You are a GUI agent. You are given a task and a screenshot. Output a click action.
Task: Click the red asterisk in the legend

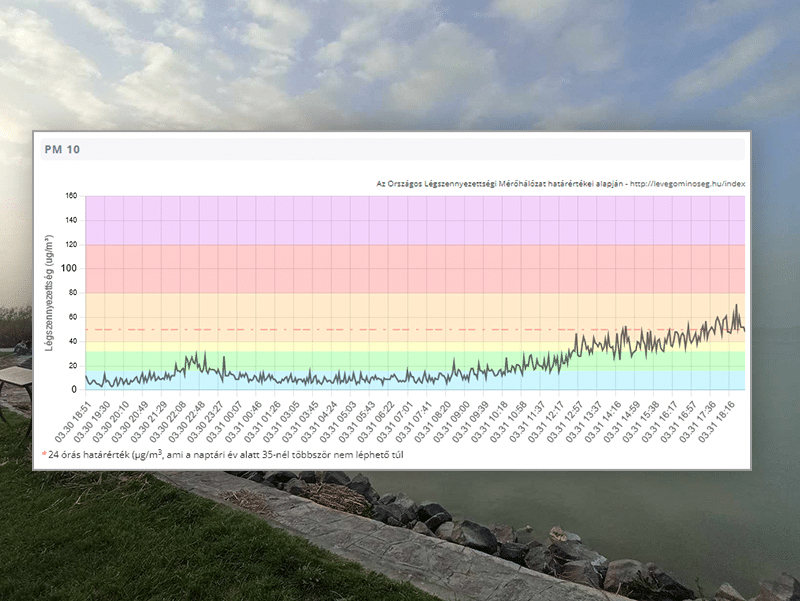coord(44,453)
